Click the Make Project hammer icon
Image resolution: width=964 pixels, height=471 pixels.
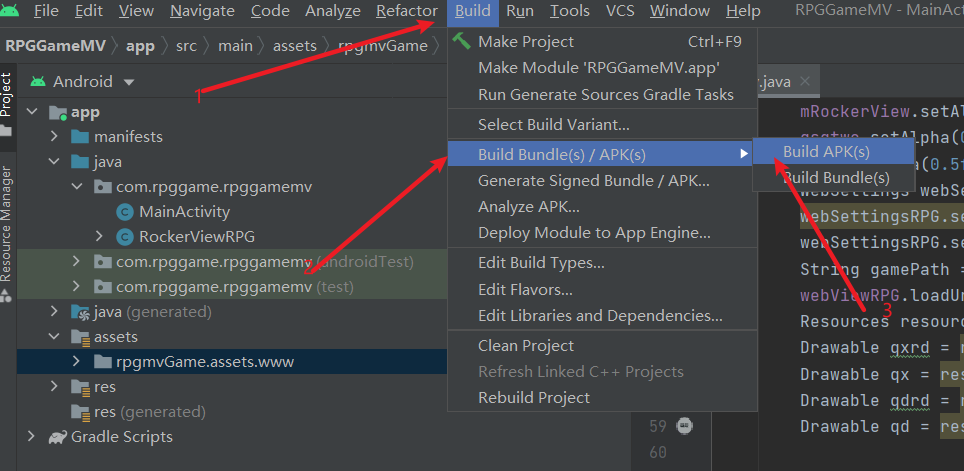point(461,41)
